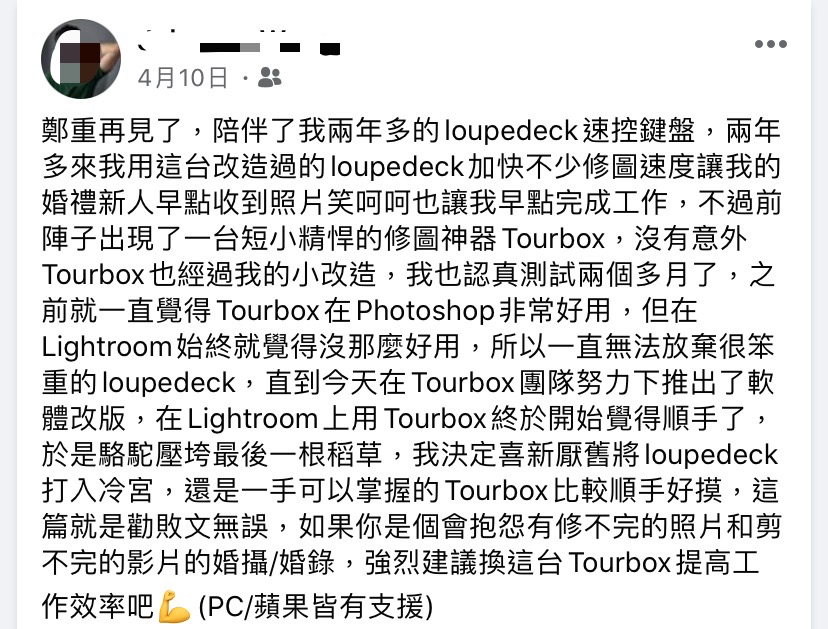Click the friends audience icon beside date
828x629 pixels.
point(269,78)
